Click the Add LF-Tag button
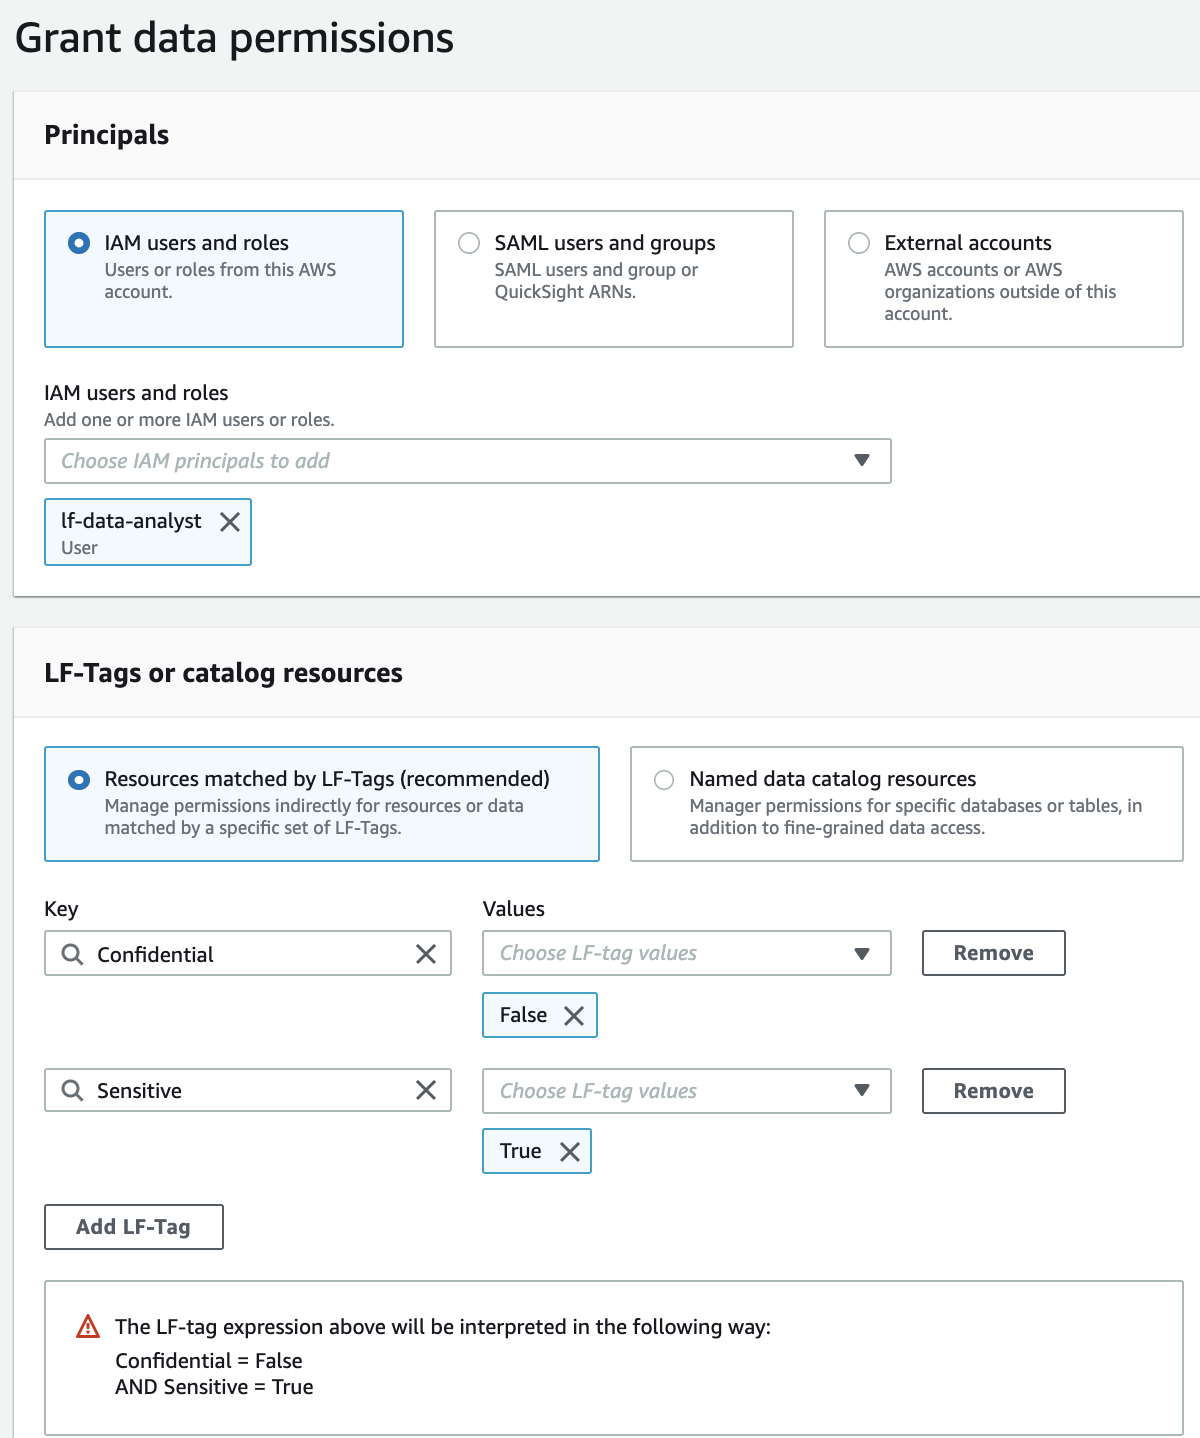This screenshot has height=1438, width=1200. pyautogui.click(x=133, y=1227)
